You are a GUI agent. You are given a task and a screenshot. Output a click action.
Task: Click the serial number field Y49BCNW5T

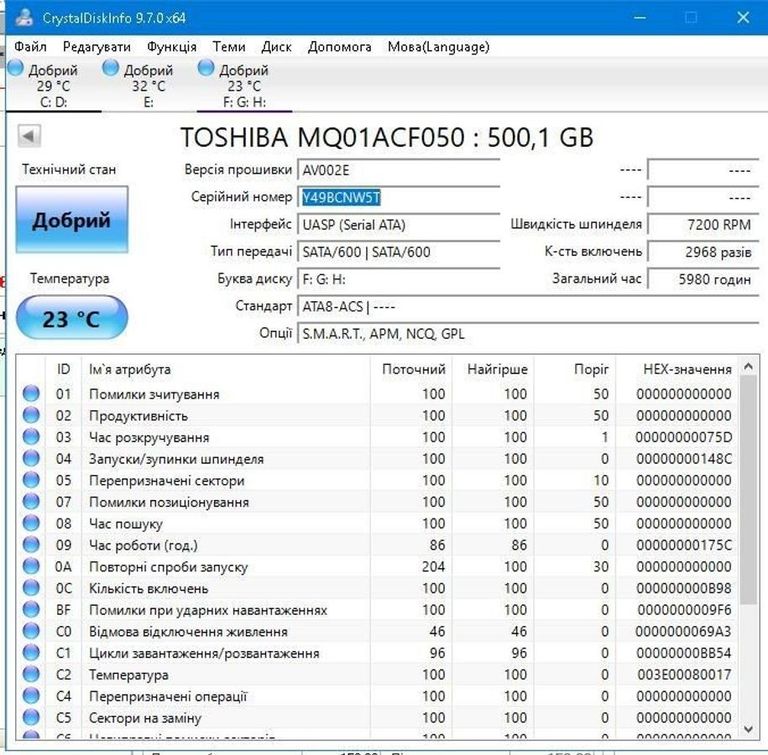398,197
